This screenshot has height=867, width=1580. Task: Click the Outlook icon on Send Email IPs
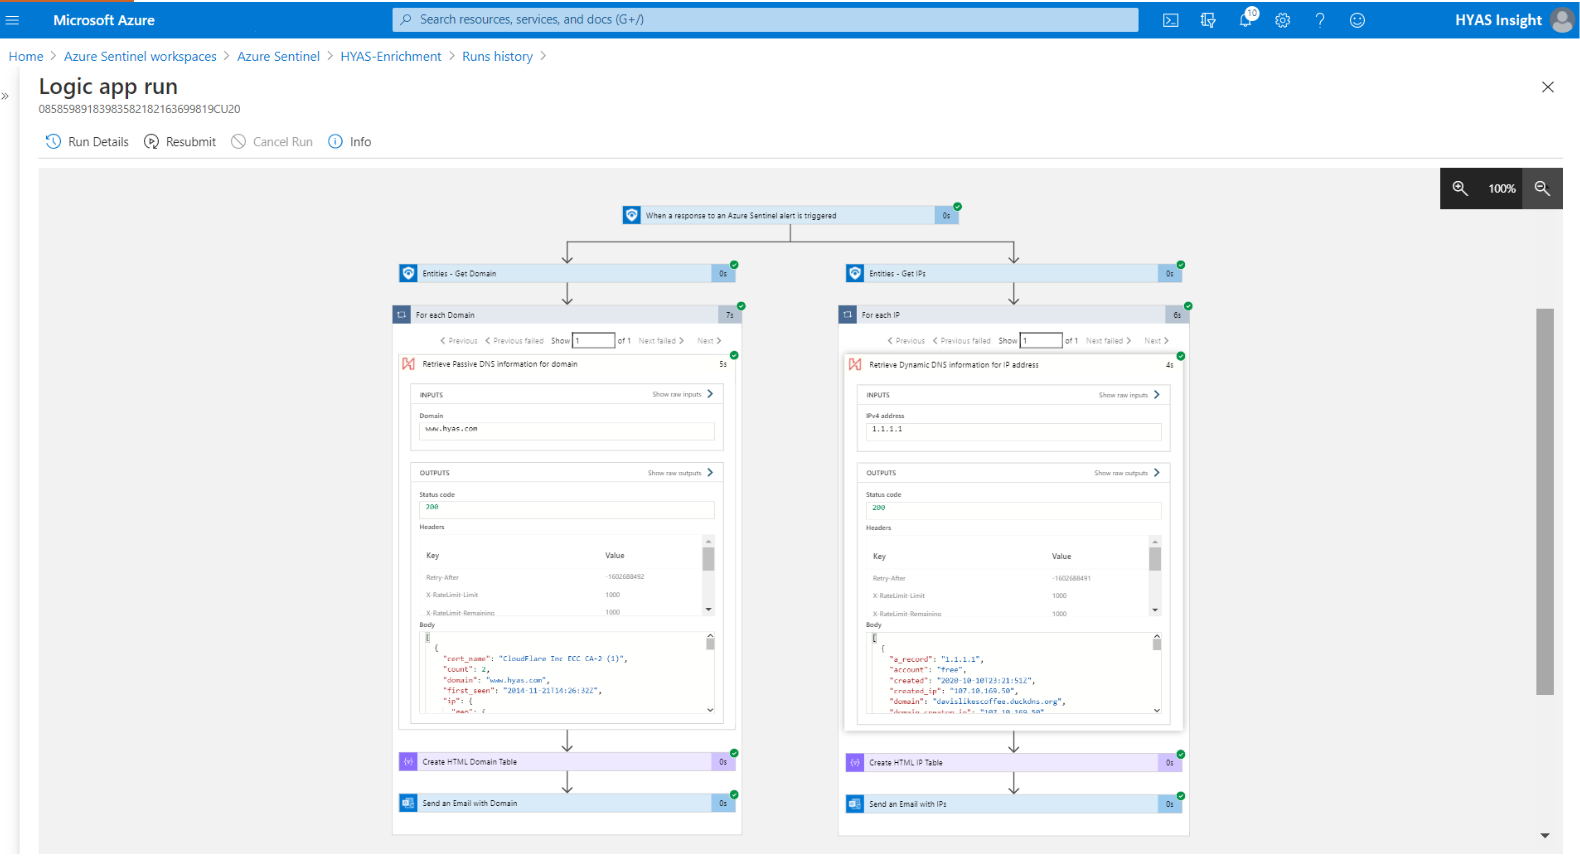(x=855, y=804)
